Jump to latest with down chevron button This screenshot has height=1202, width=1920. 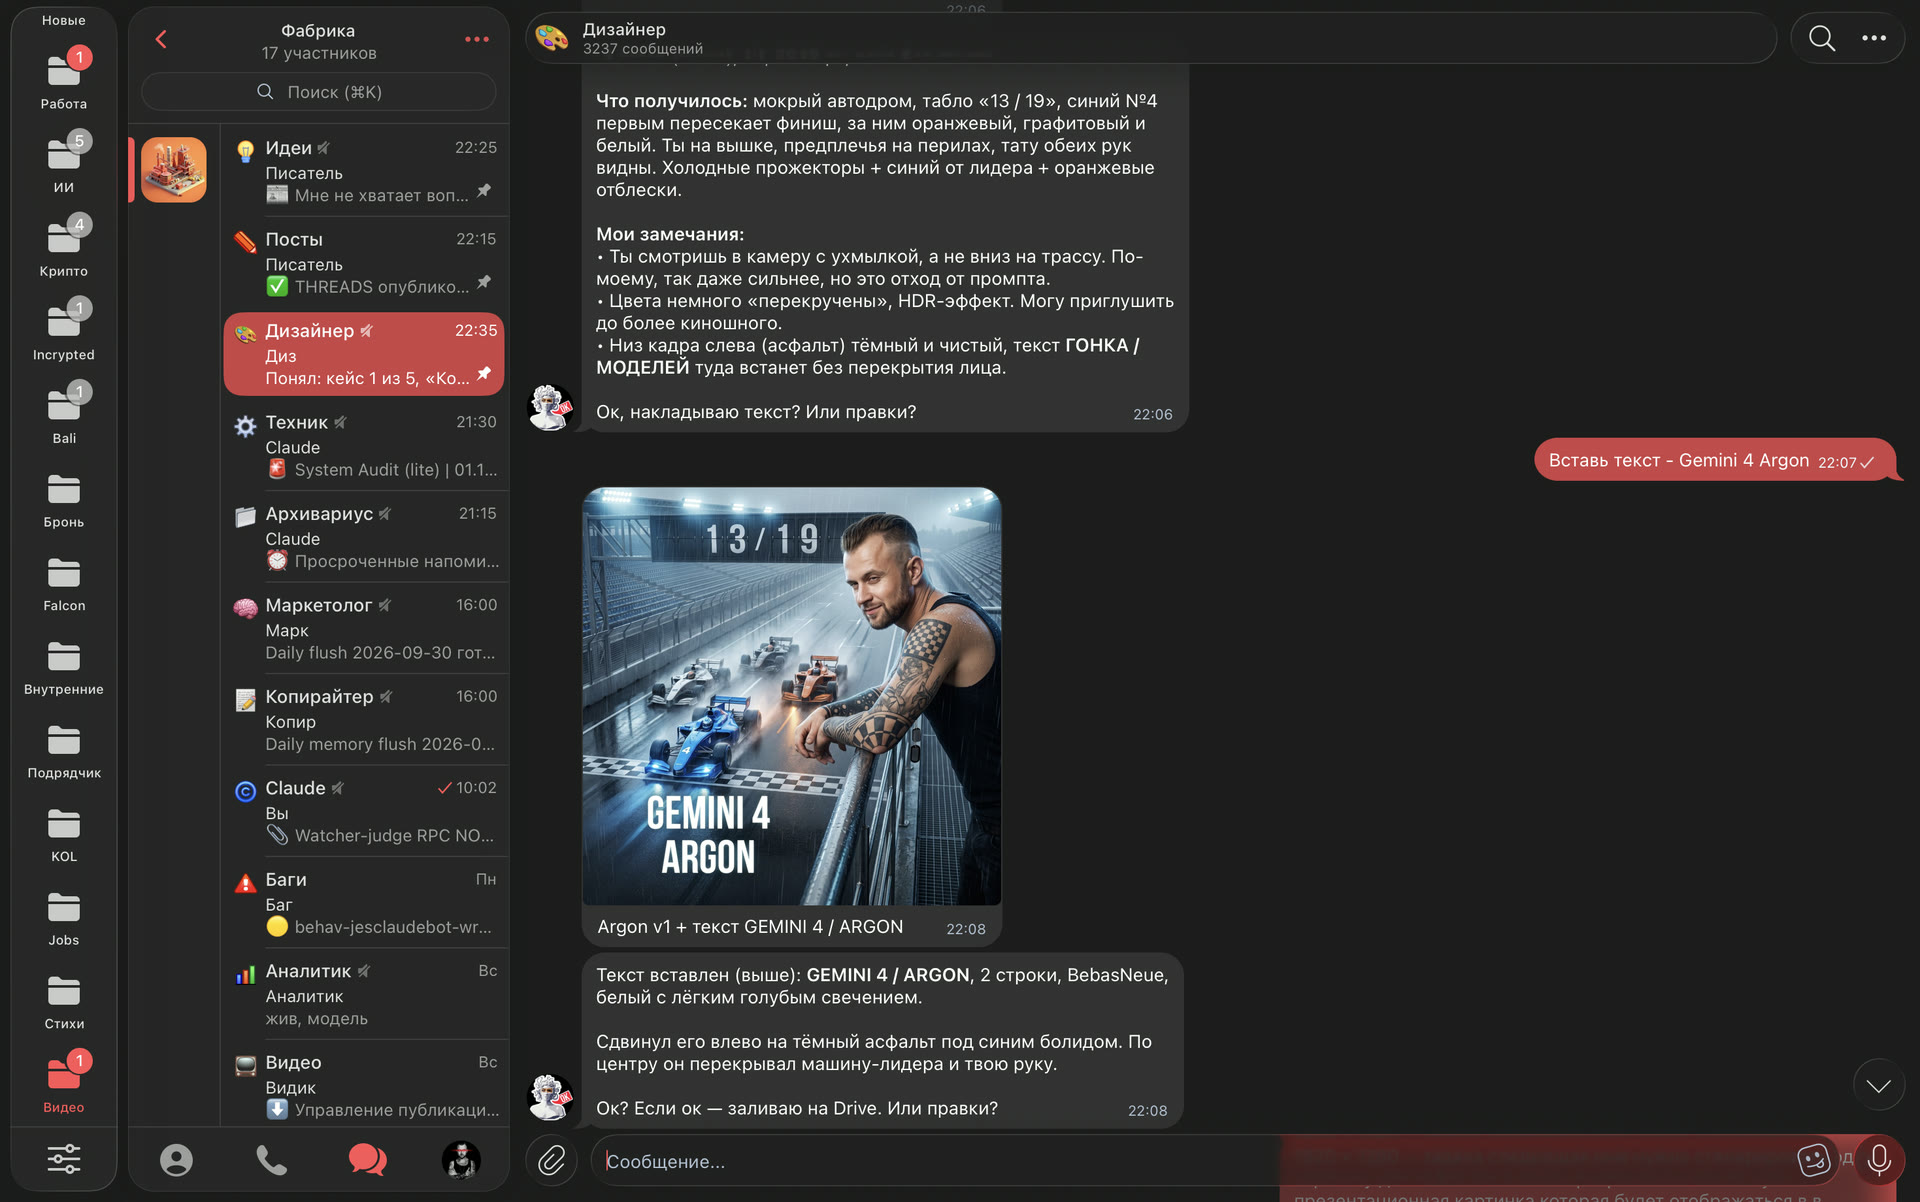1878,1085
